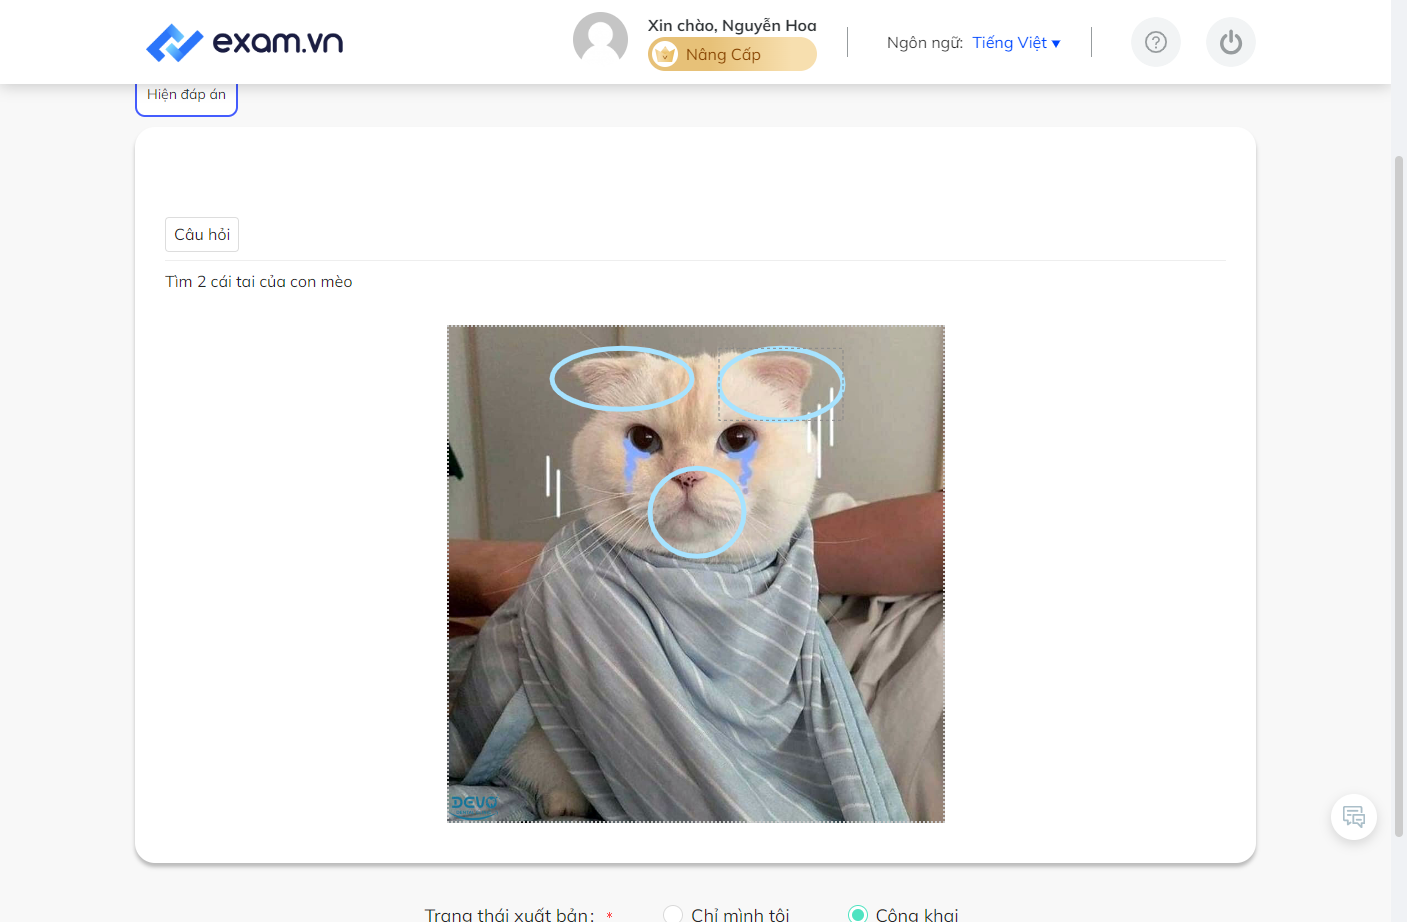Click the right ear ellipse on the cat

(781, 383)
